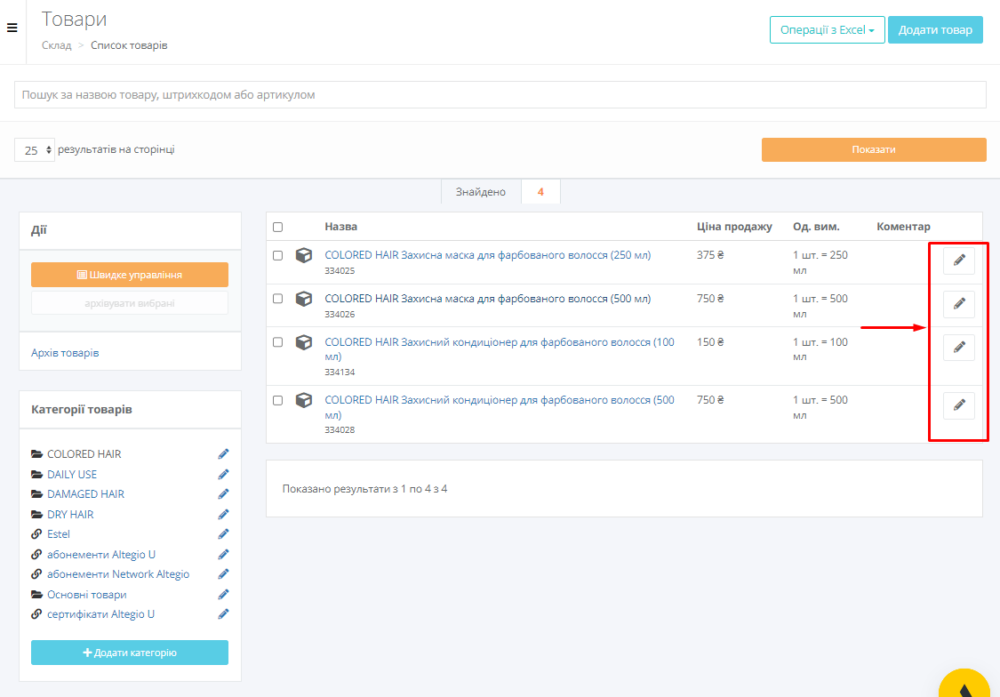
Task: Open the Estel category
Action: (59, 534)
